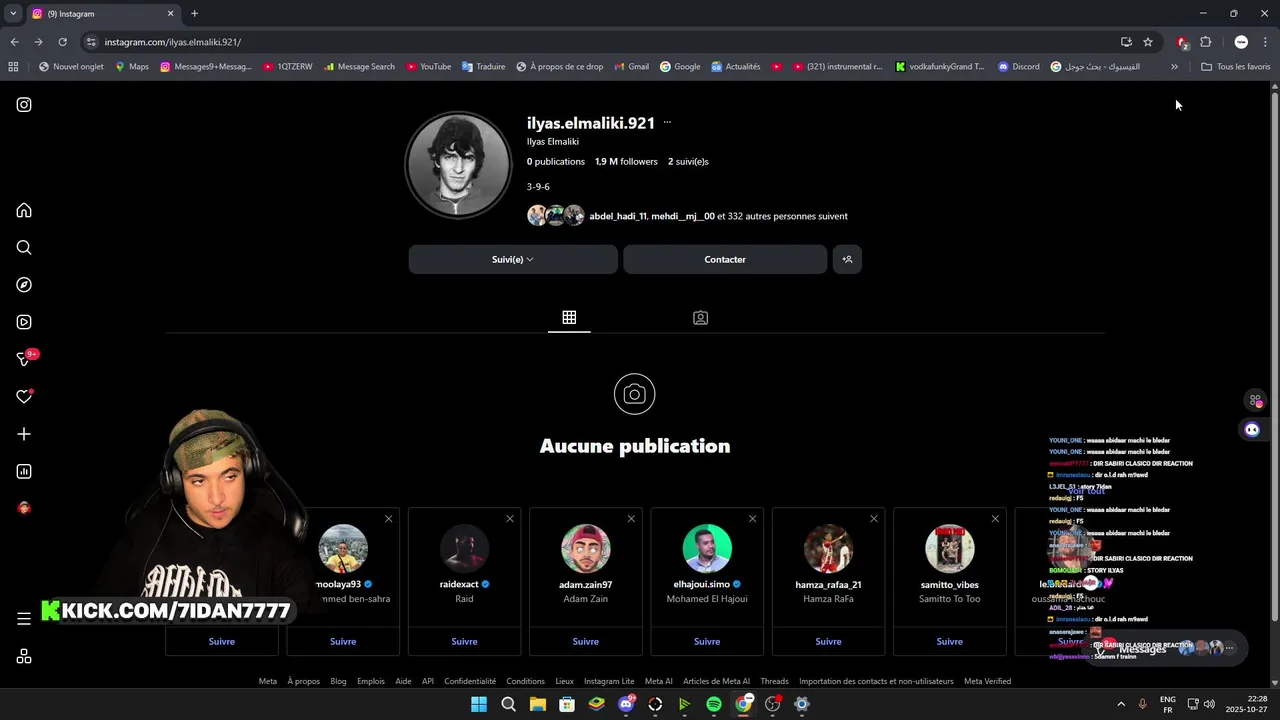Screen dimensions: 1280x720
Task: Open the Gmail bookmark
Action: coord(631,67)
